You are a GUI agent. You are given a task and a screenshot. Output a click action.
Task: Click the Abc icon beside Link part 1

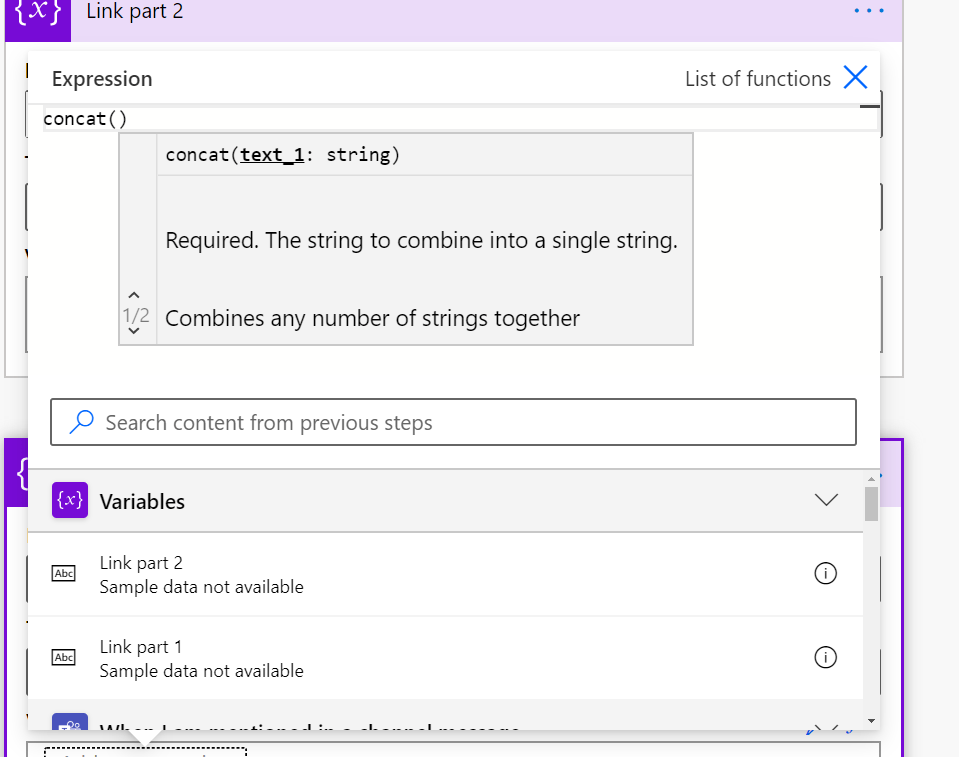coord(63,658)
